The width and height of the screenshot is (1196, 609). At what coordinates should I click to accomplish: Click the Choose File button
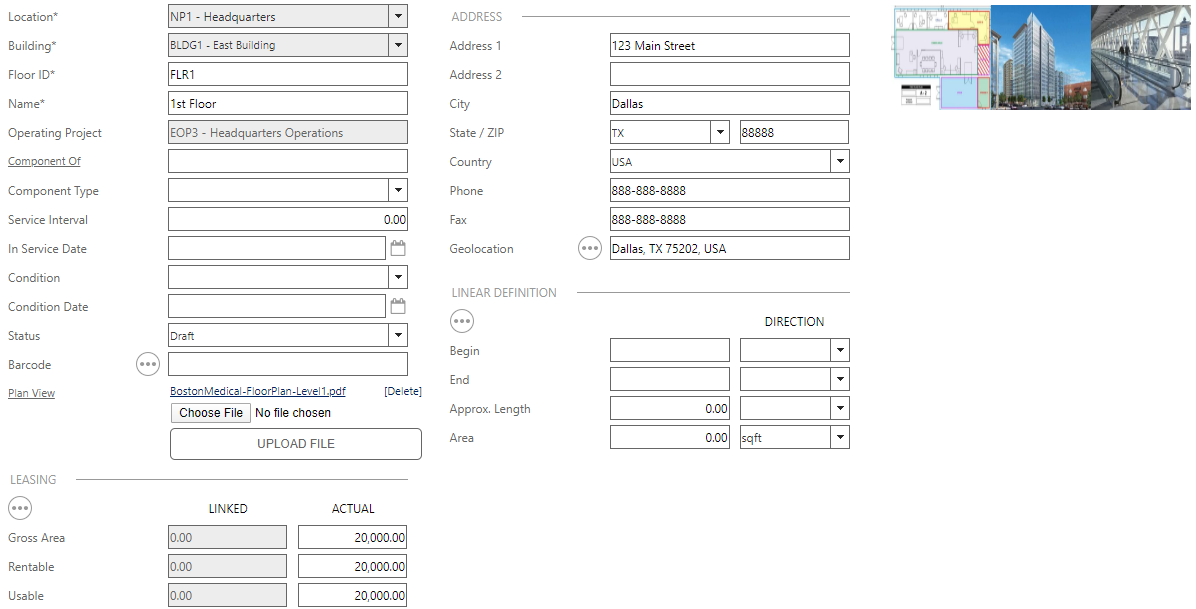(211, 413)
